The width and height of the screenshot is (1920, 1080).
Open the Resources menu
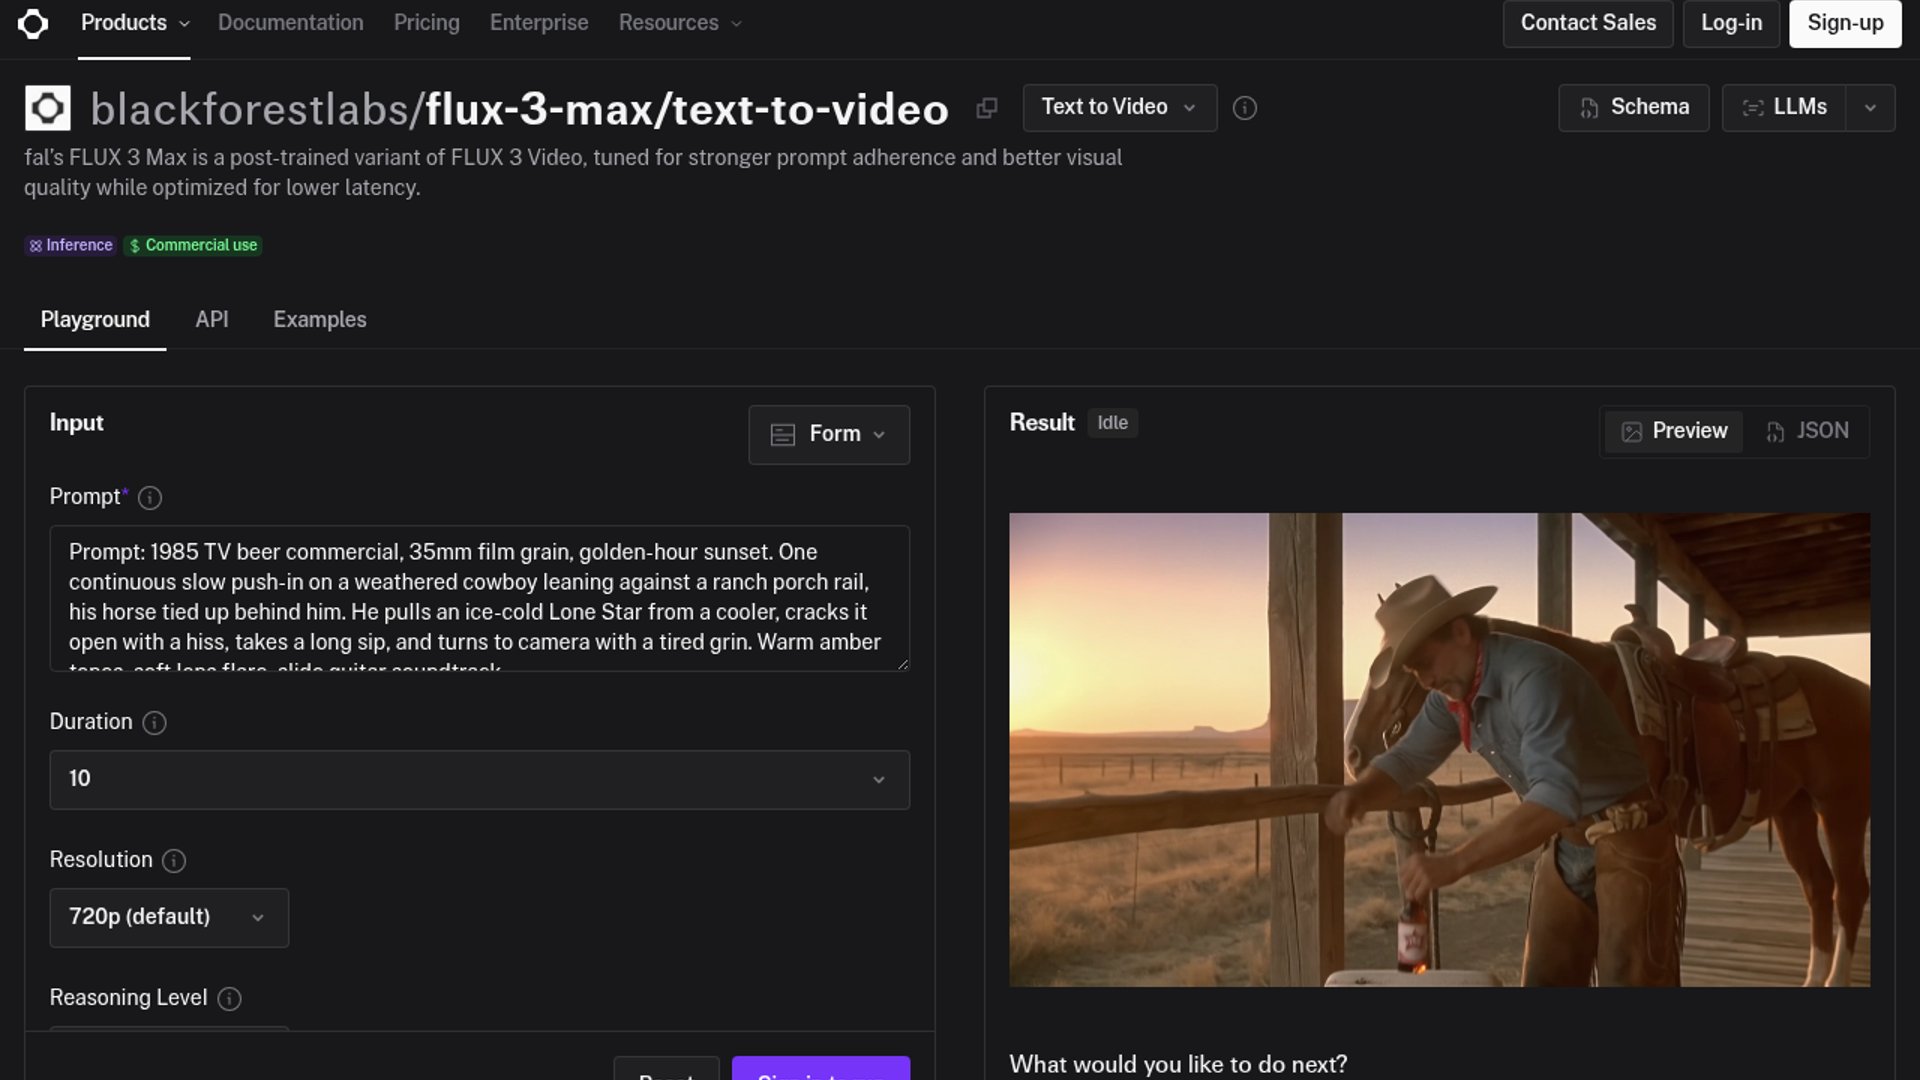click(x=680, y=23)
